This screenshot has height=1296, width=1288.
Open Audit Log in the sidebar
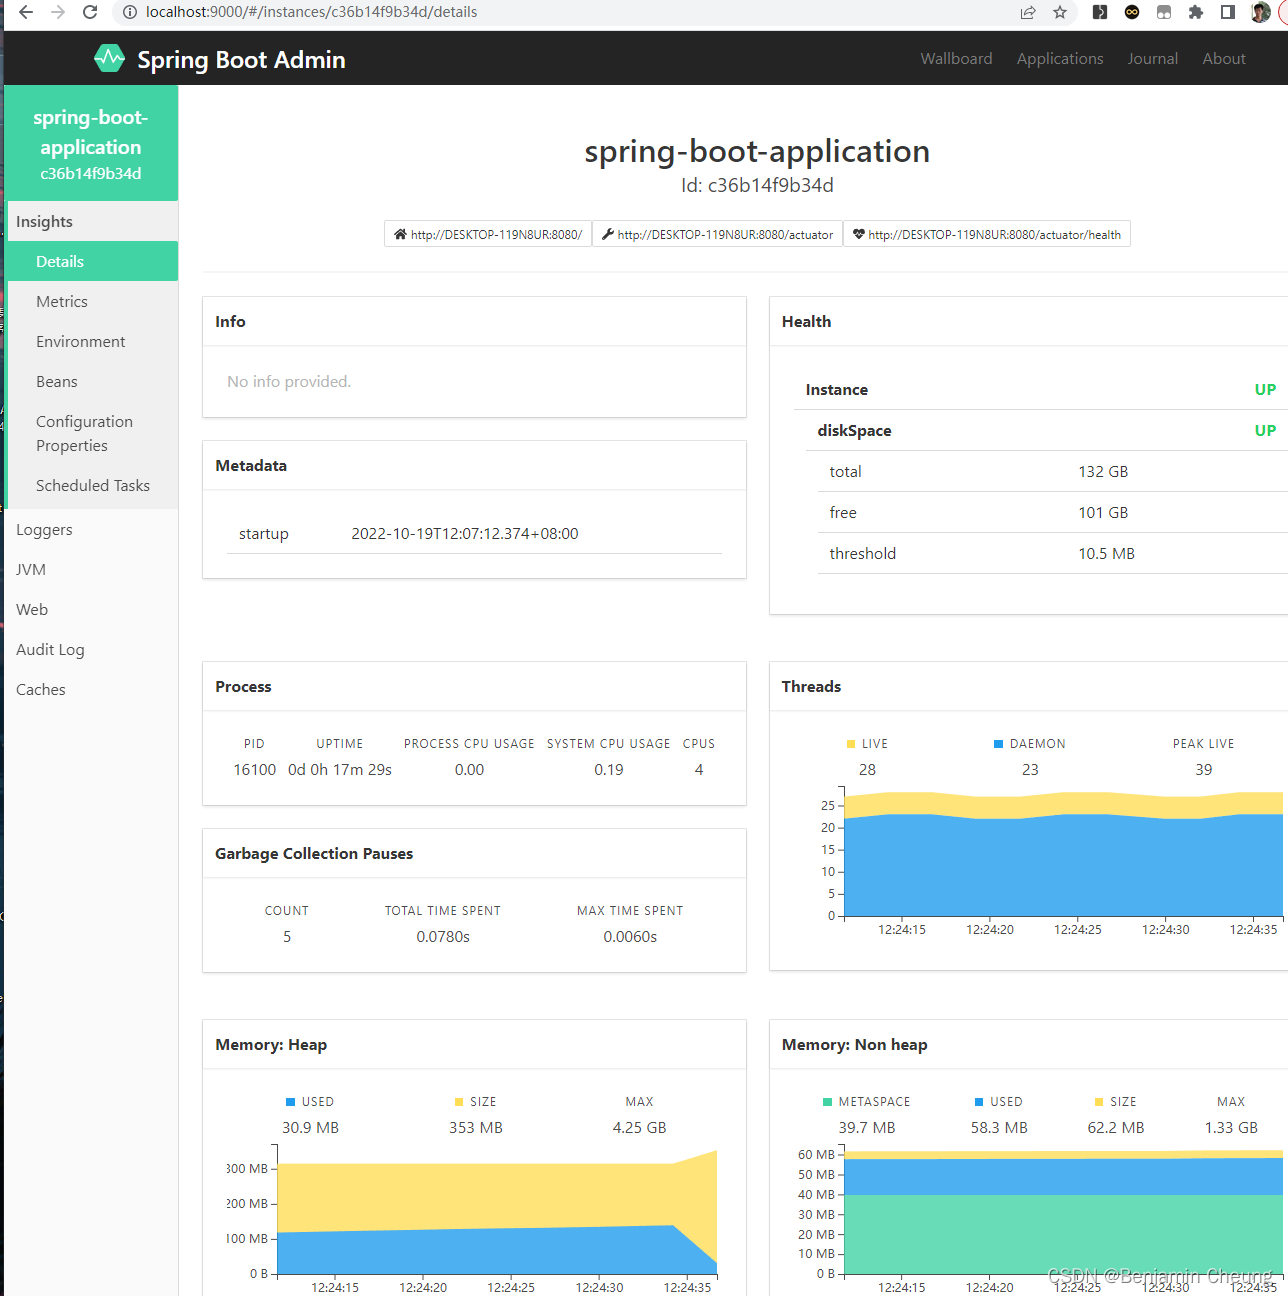92,649
